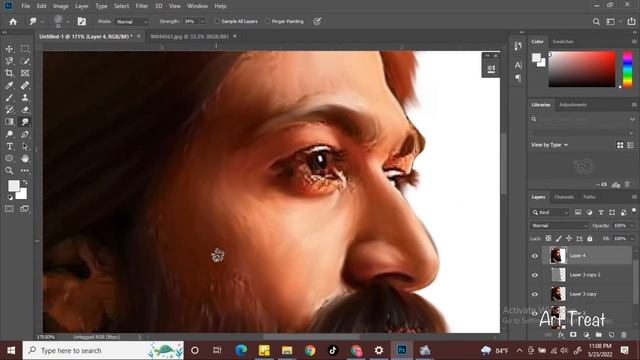Viewport: 640px width, 360px height.
Task: Select the Lasso tool
Action: [x=9, y=61]
